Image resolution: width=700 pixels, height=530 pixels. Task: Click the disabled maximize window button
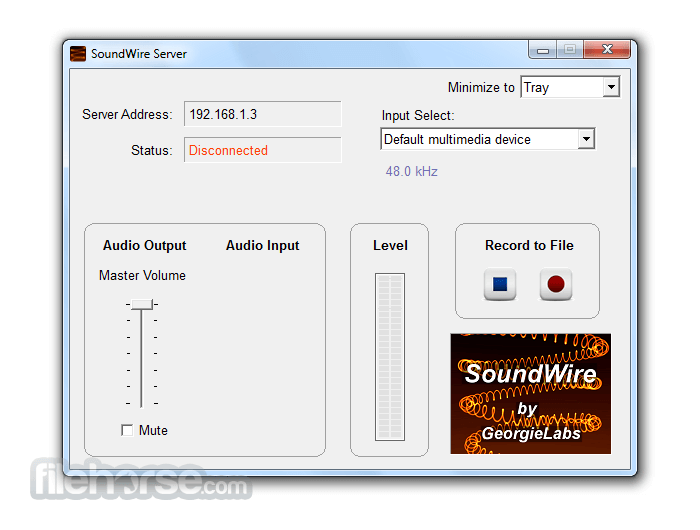pyautogui.click(x=570, y=50)
